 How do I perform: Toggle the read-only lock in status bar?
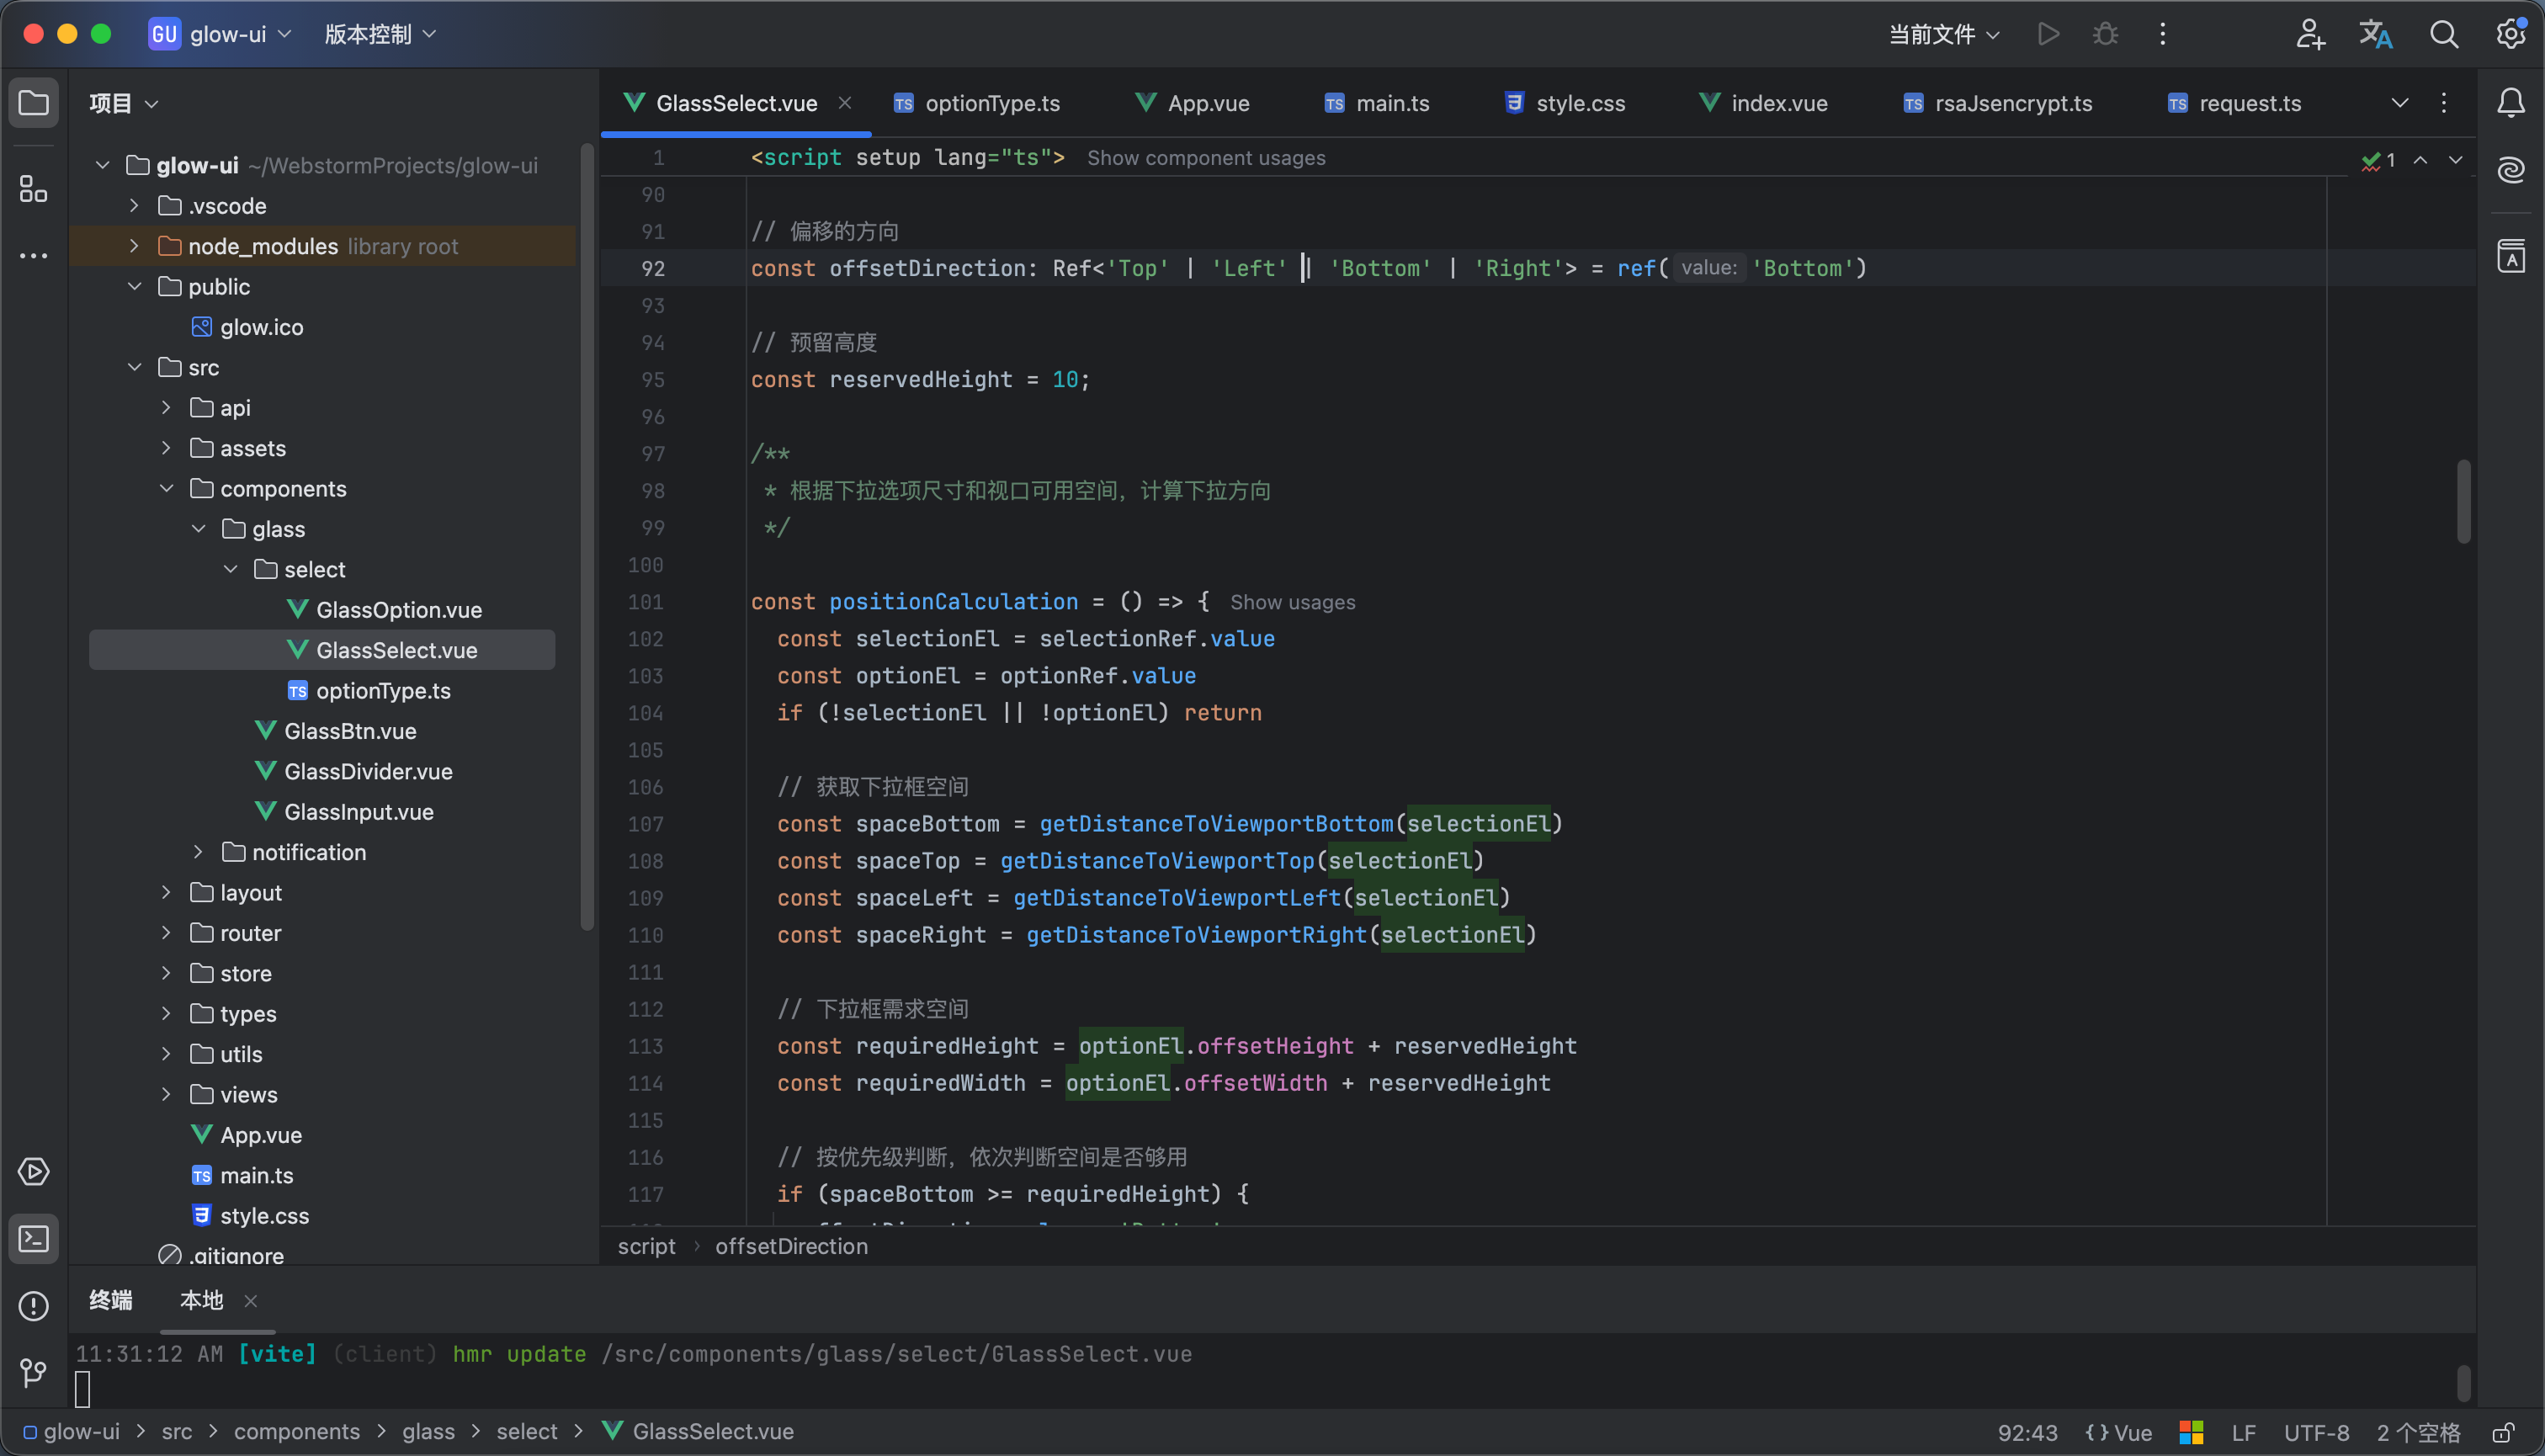tap(2502, 1432)
